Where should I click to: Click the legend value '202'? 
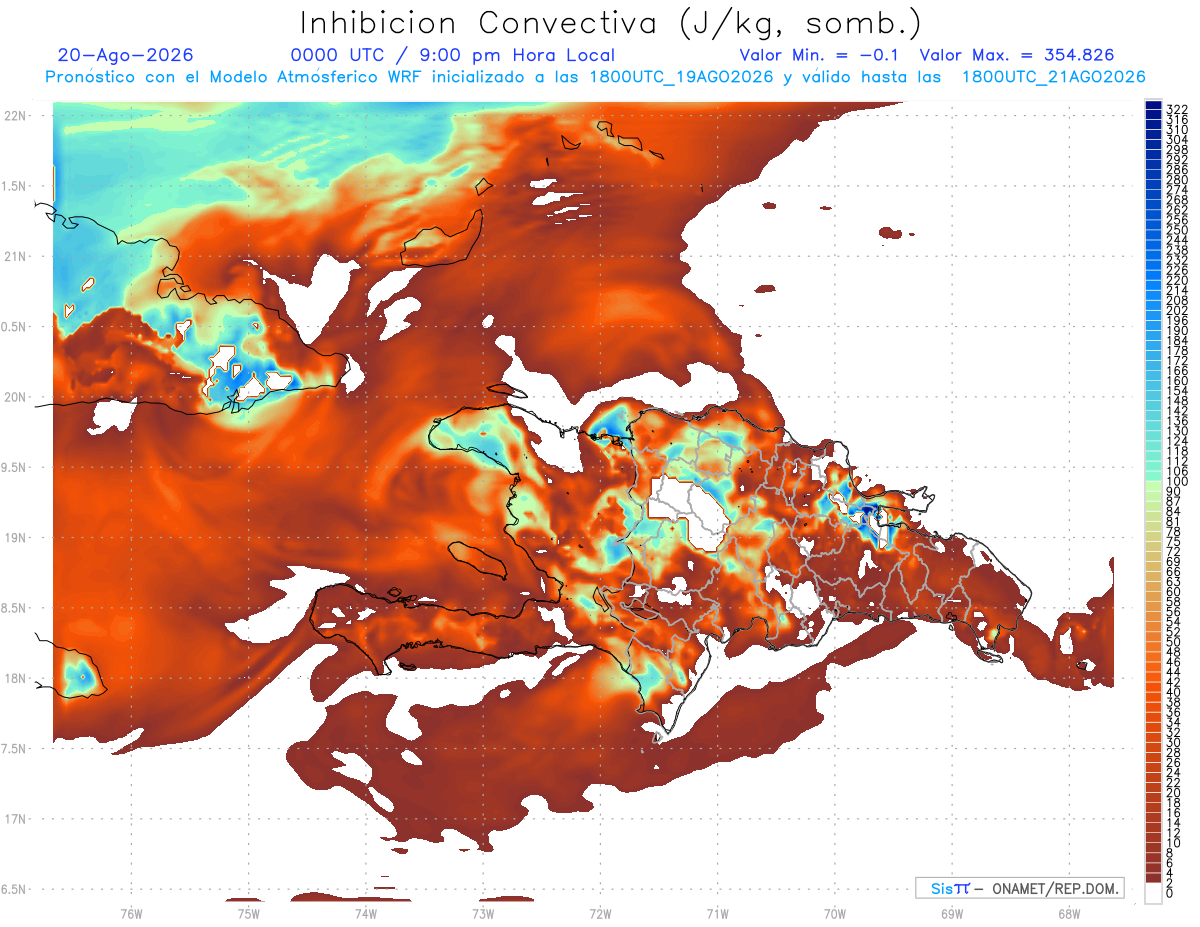click(1176, 310)
